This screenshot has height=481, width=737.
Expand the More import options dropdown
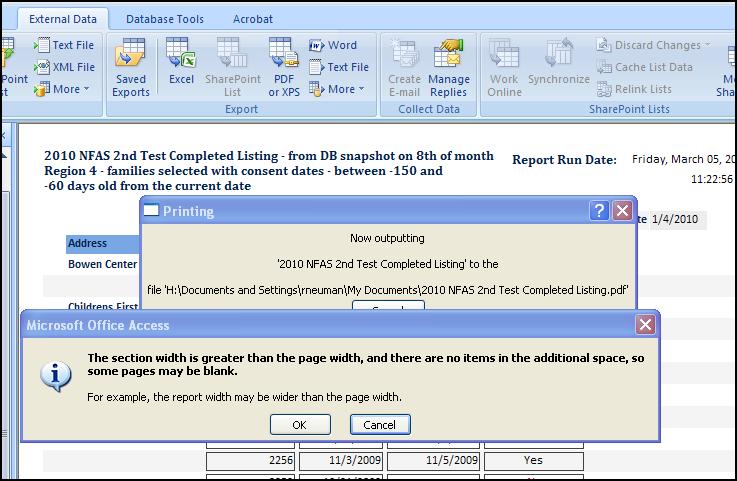(62, 89)
